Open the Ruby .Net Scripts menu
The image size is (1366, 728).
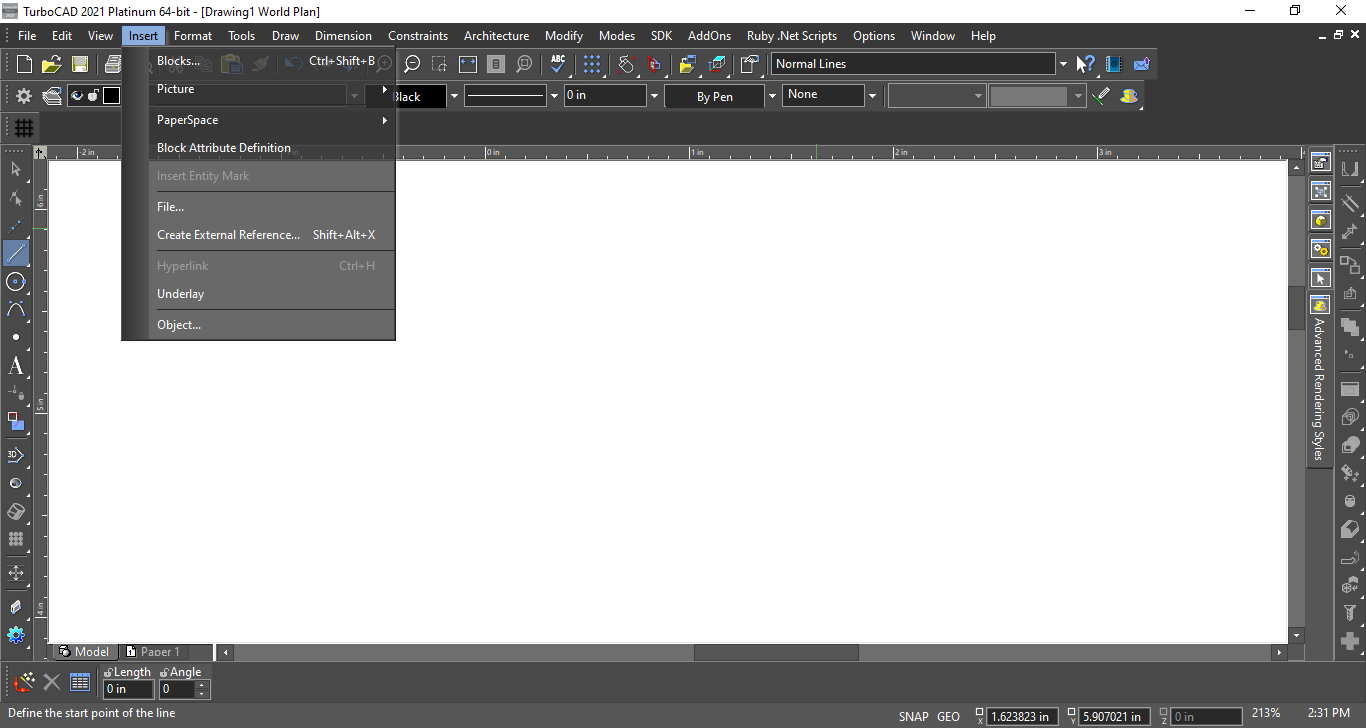pos(792,36)
